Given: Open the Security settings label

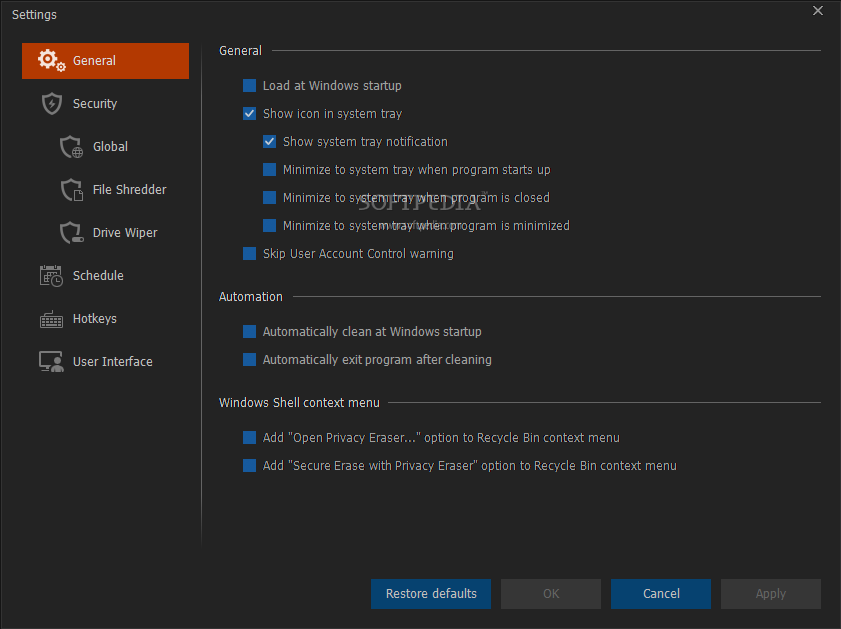Looking at the screenshot, I should pos(95,103).
